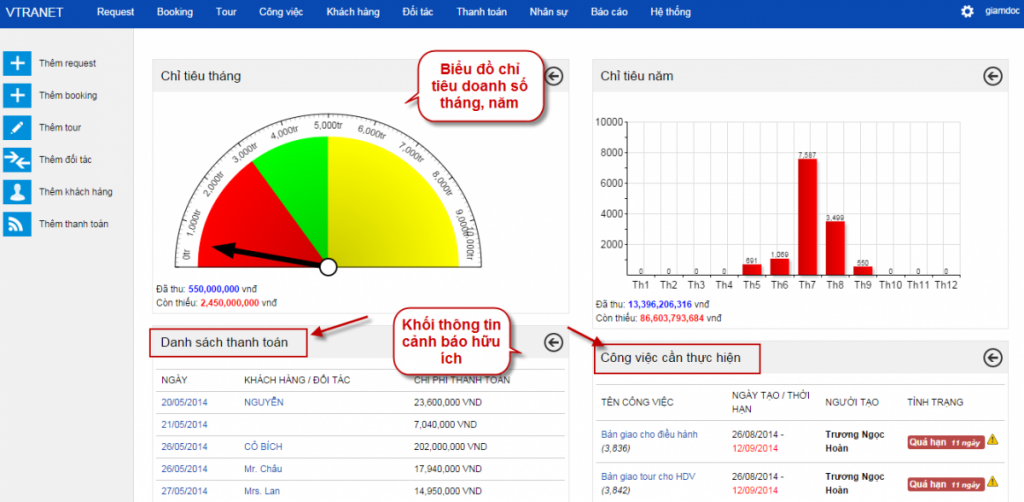Click the Thêm đối tác arrows icon
Screen dimensions: 1024x502
click(x=18, y=160)
